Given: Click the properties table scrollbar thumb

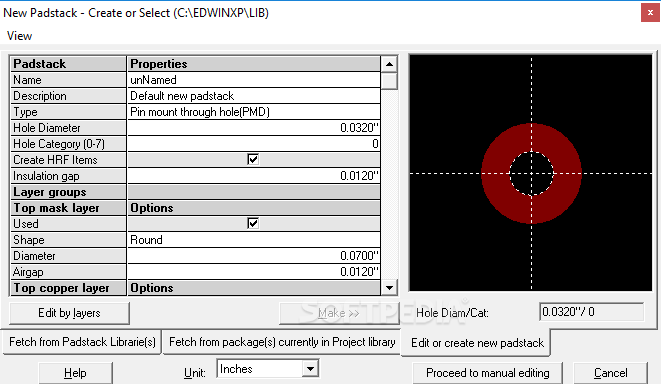Looking at the screenshot, I should [x=390, y=81].
